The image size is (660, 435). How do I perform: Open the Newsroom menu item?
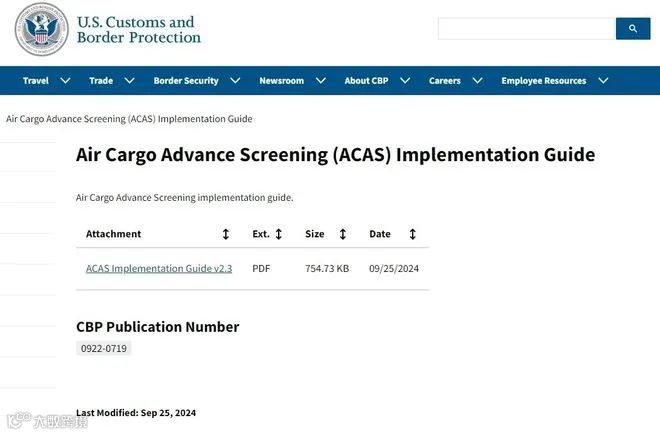click(x=282, y=80)
